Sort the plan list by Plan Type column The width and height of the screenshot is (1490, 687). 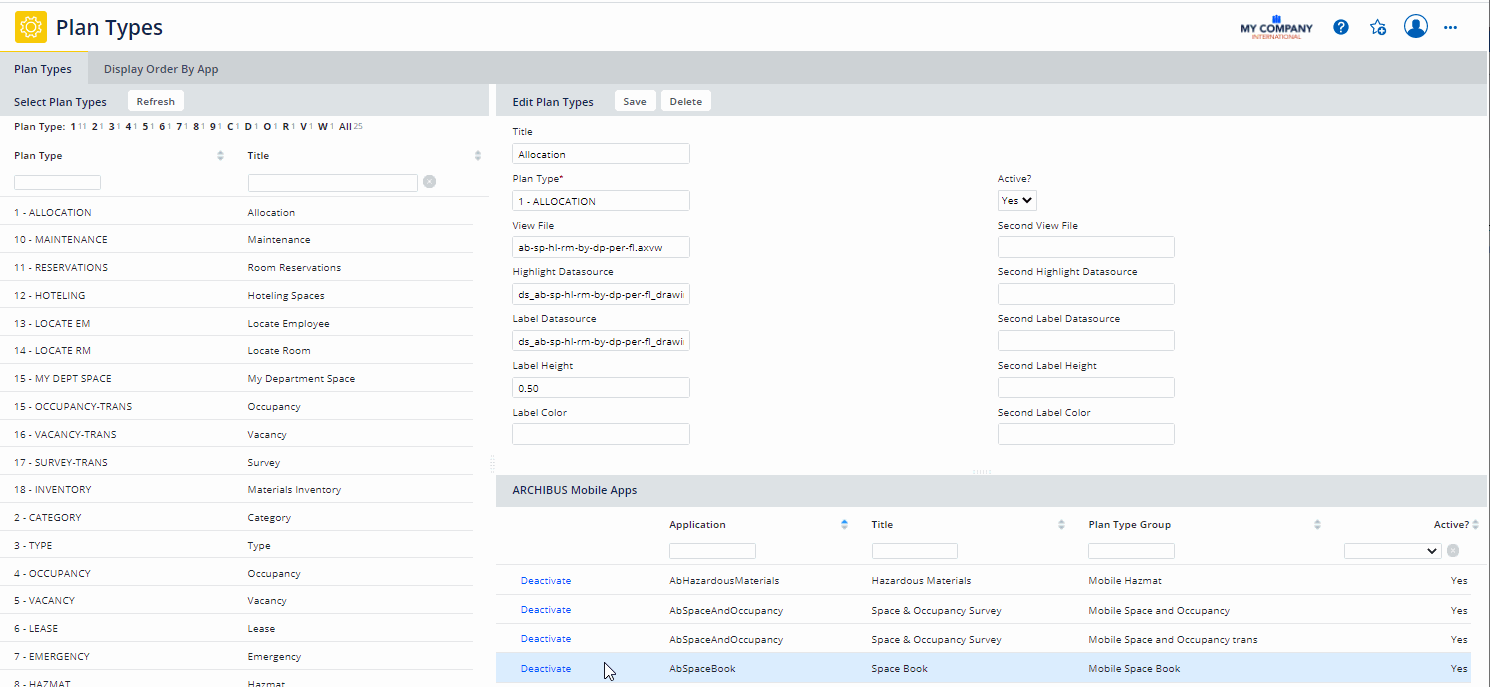pos(220,156)
